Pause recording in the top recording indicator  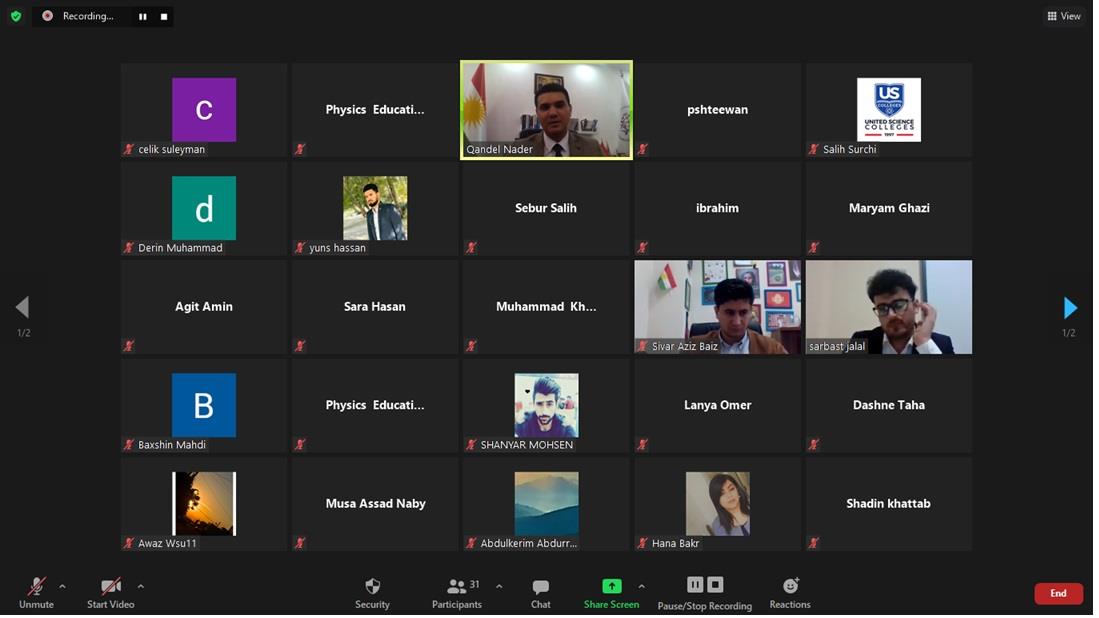(143, 16)
